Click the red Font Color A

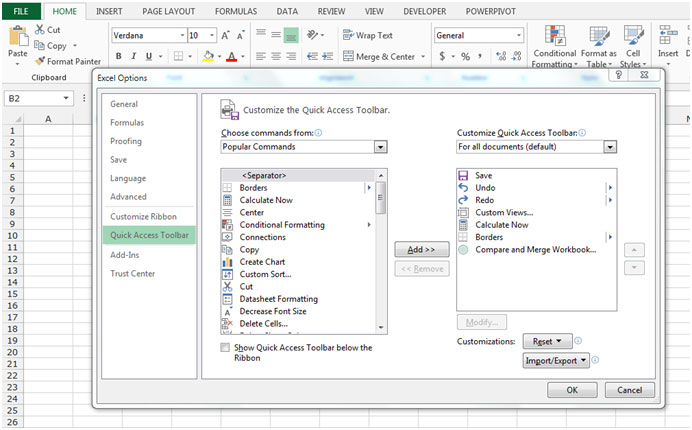[231, 57]
